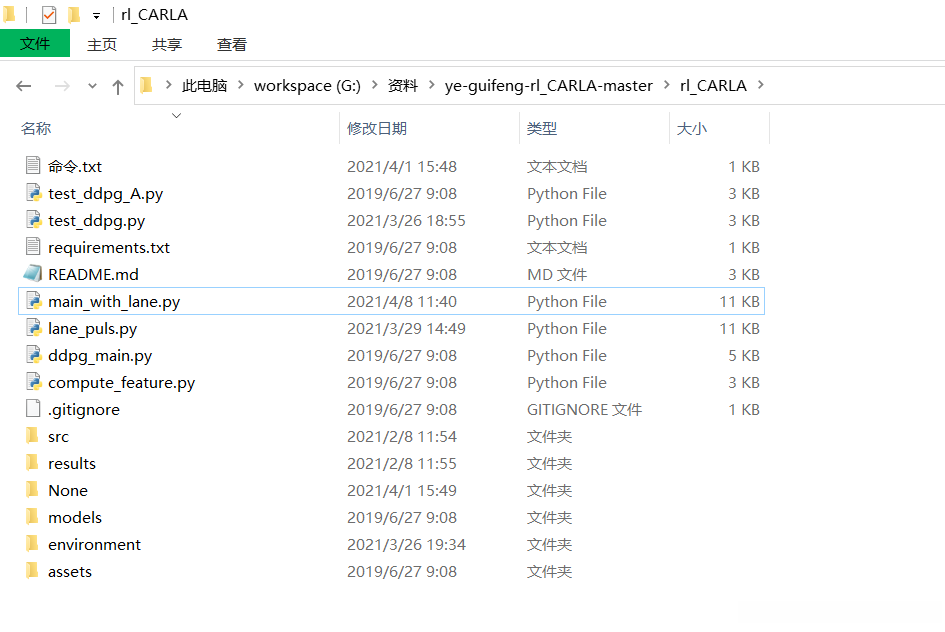Switch to the 查看 ribbon tab
Screen dimensions: 945x632
coord(232,45)
